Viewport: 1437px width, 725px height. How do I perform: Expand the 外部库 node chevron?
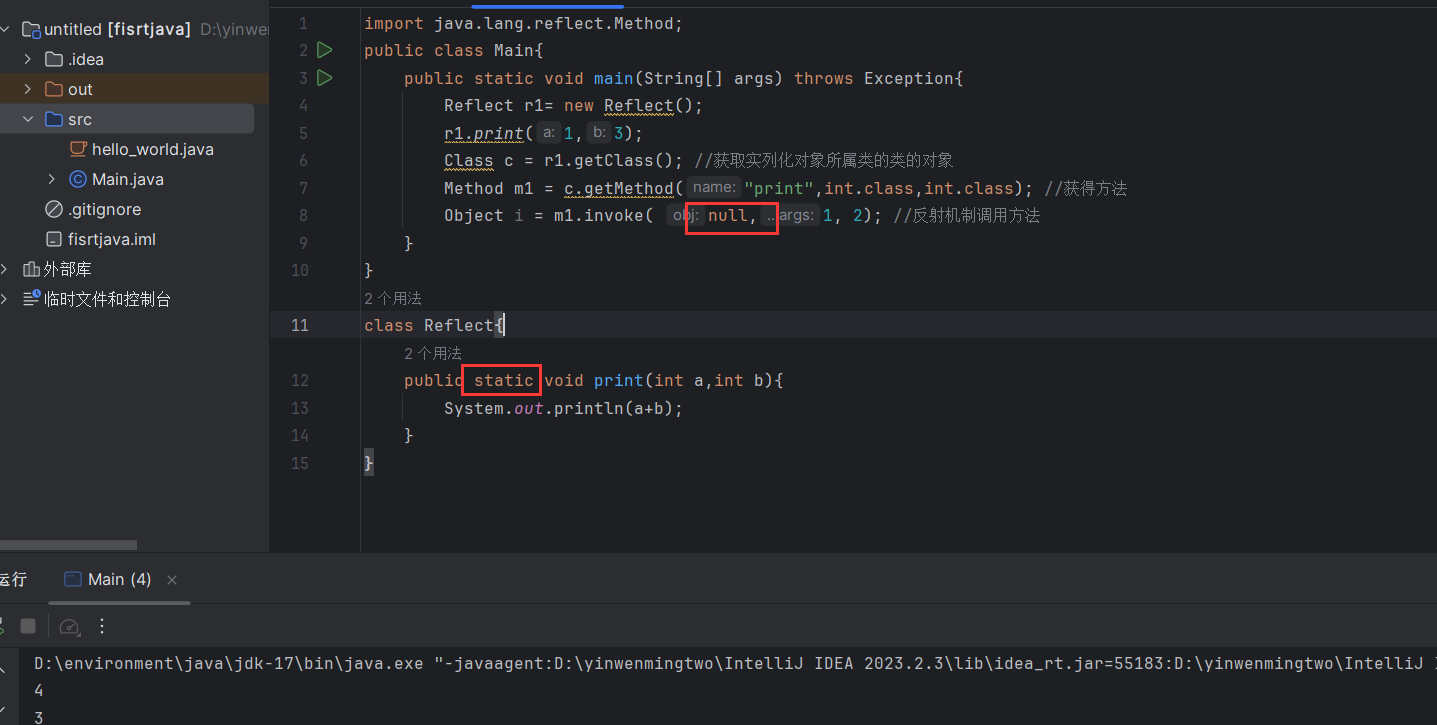coord(6,269)
